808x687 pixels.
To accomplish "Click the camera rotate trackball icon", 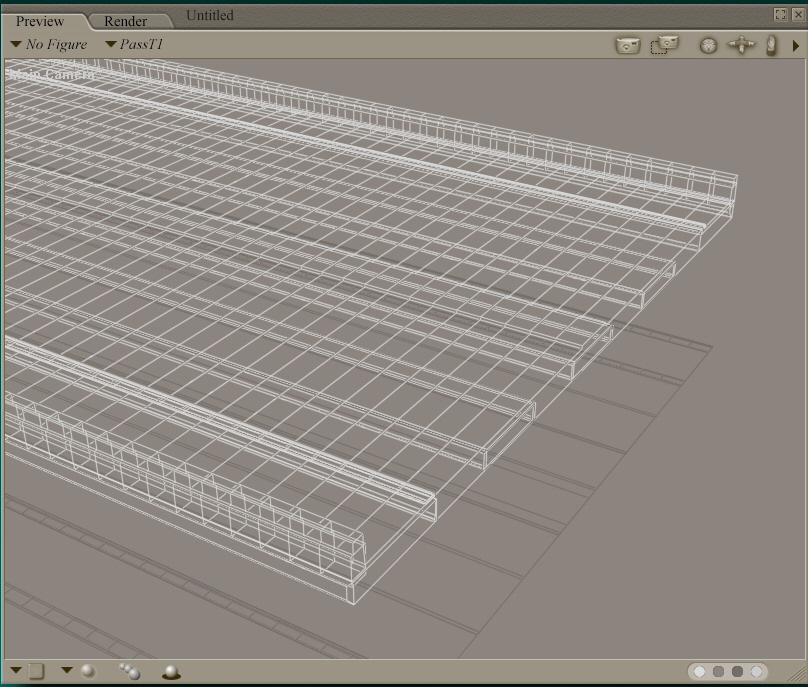I will (x=709, y=46).
